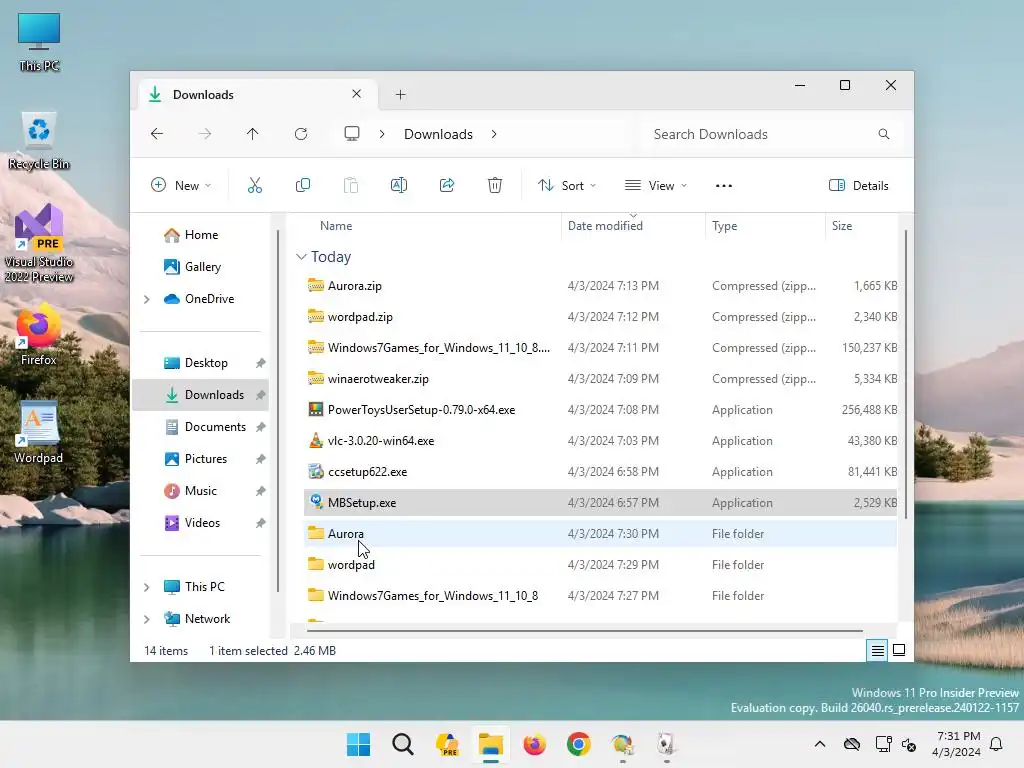Click the Share icon in toolbar
The image size is (1024, 768).
click(447, 185)
